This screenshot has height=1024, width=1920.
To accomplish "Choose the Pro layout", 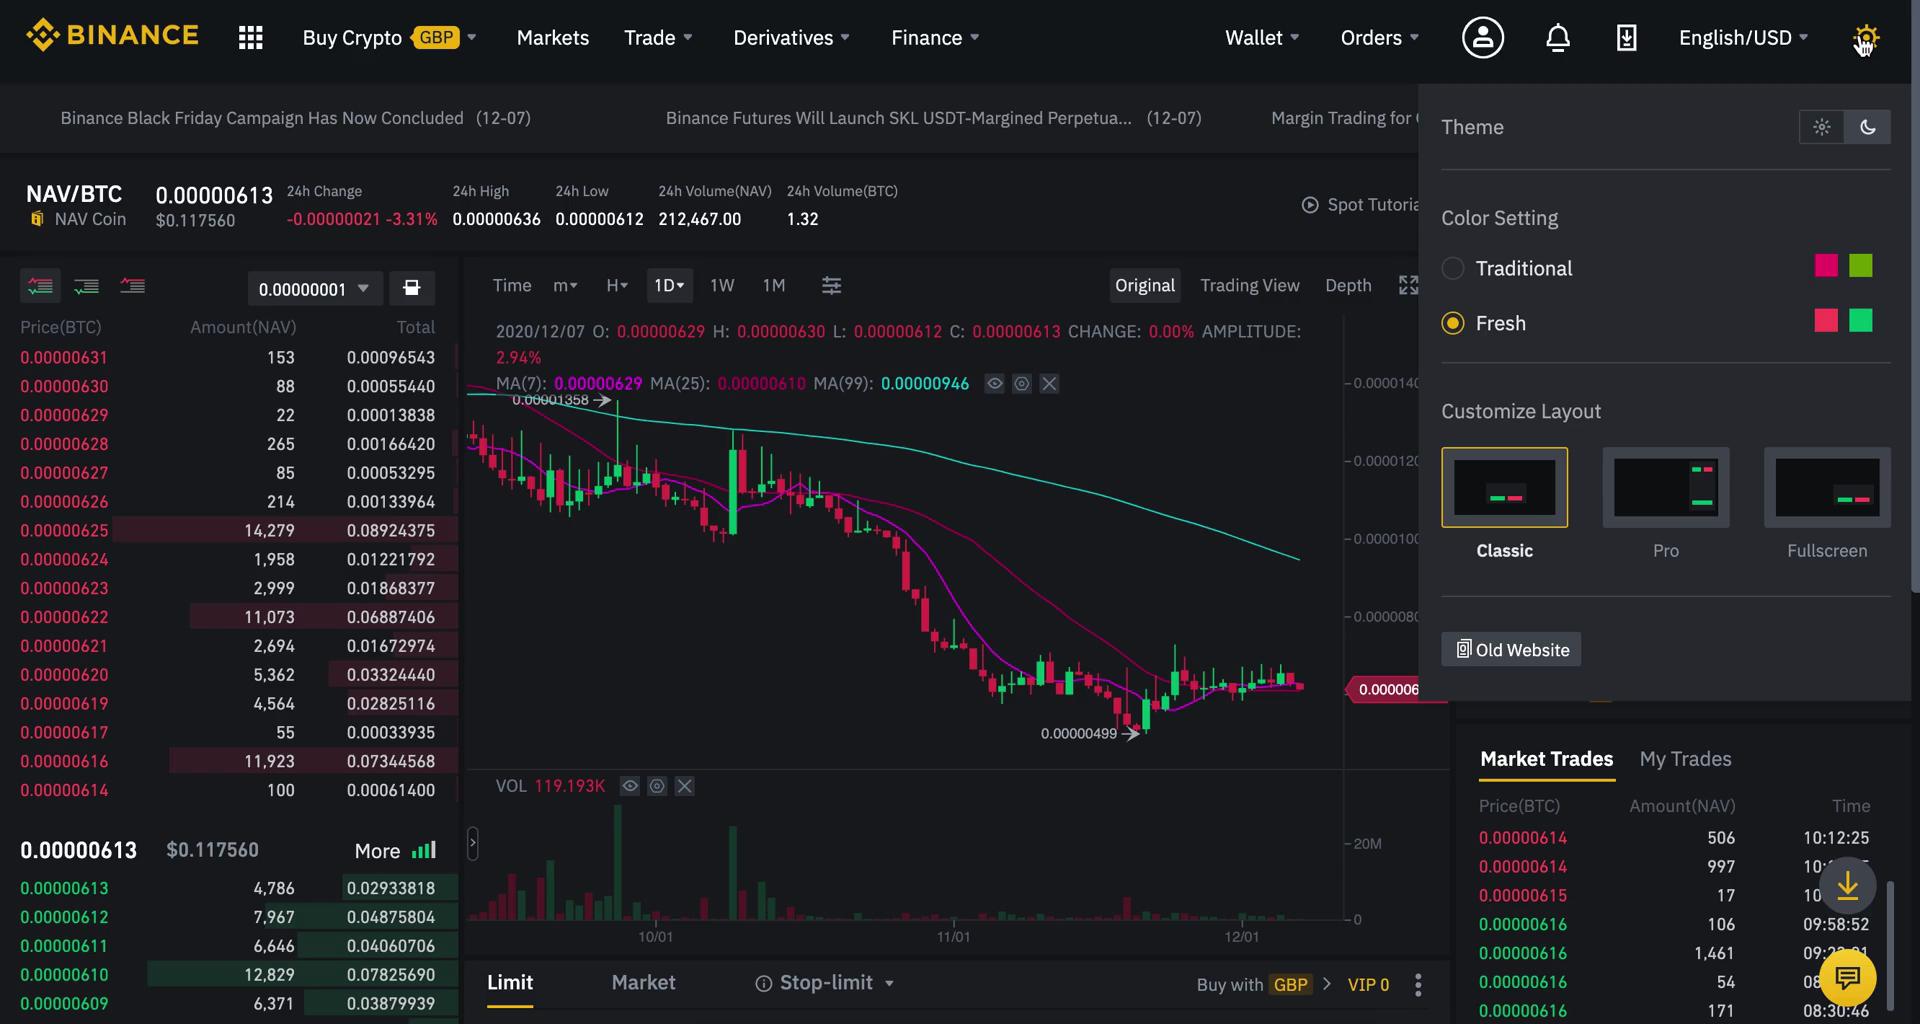I will pyautogui.click(x=1666, y=487).
